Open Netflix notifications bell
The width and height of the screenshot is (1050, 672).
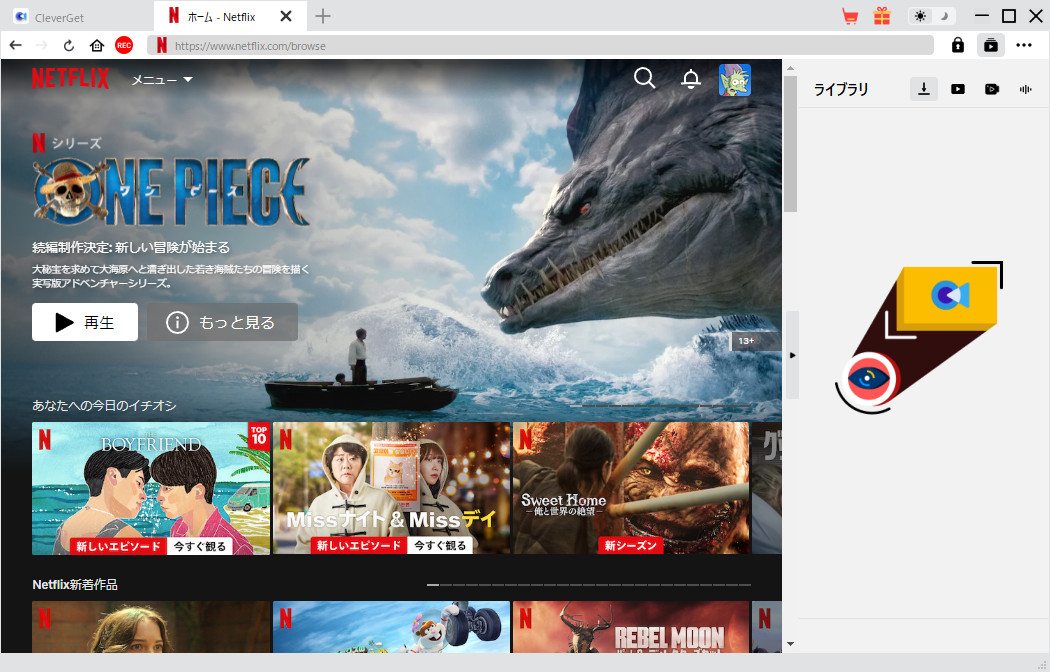[x=690, y=79]
